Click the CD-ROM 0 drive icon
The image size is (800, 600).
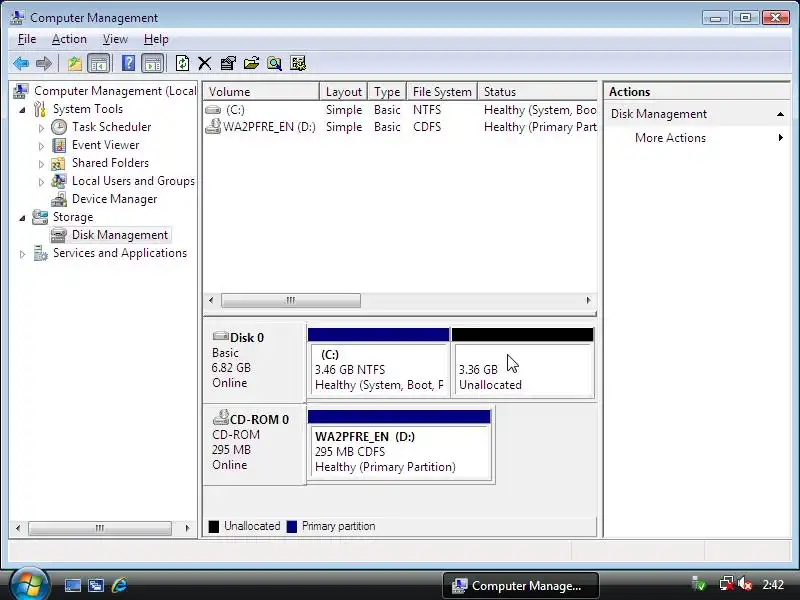(220, 418)
